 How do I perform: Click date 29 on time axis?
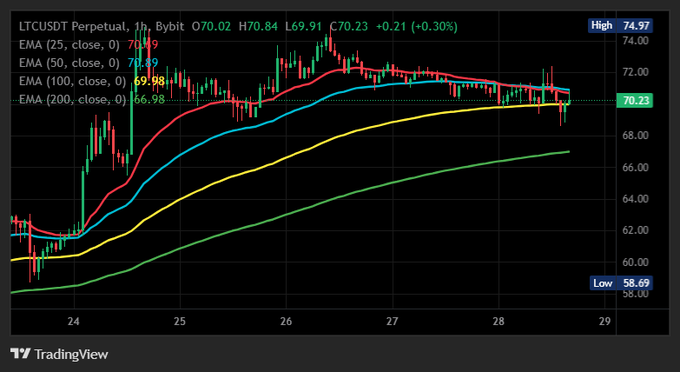click(x=605, y=322)
